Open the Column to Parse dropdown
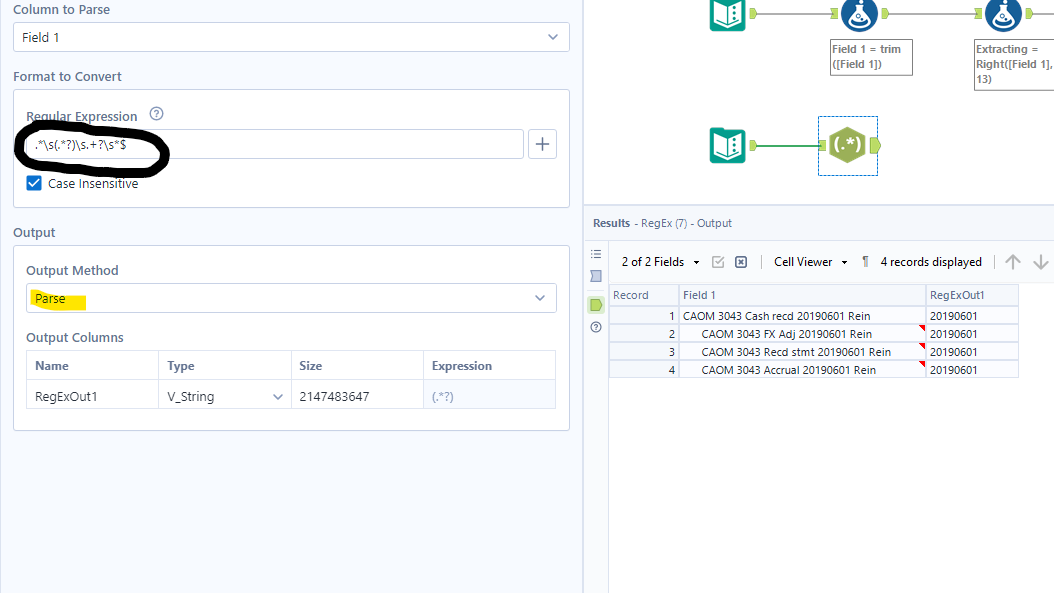 click(291, 37)
